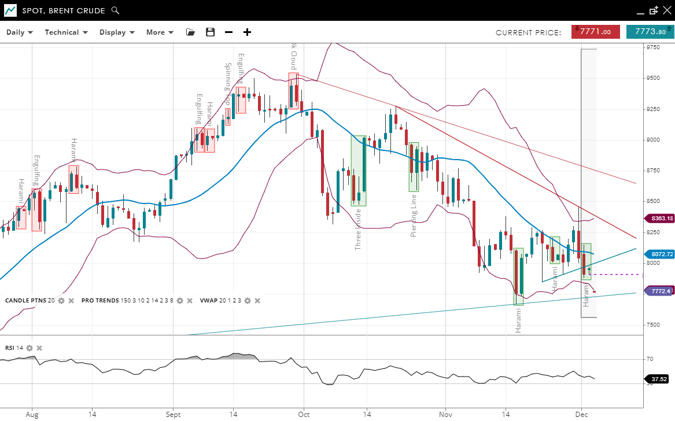Open saved chart folder icon
The height and width of the screenshot is (421, 675).
point(191,32)
